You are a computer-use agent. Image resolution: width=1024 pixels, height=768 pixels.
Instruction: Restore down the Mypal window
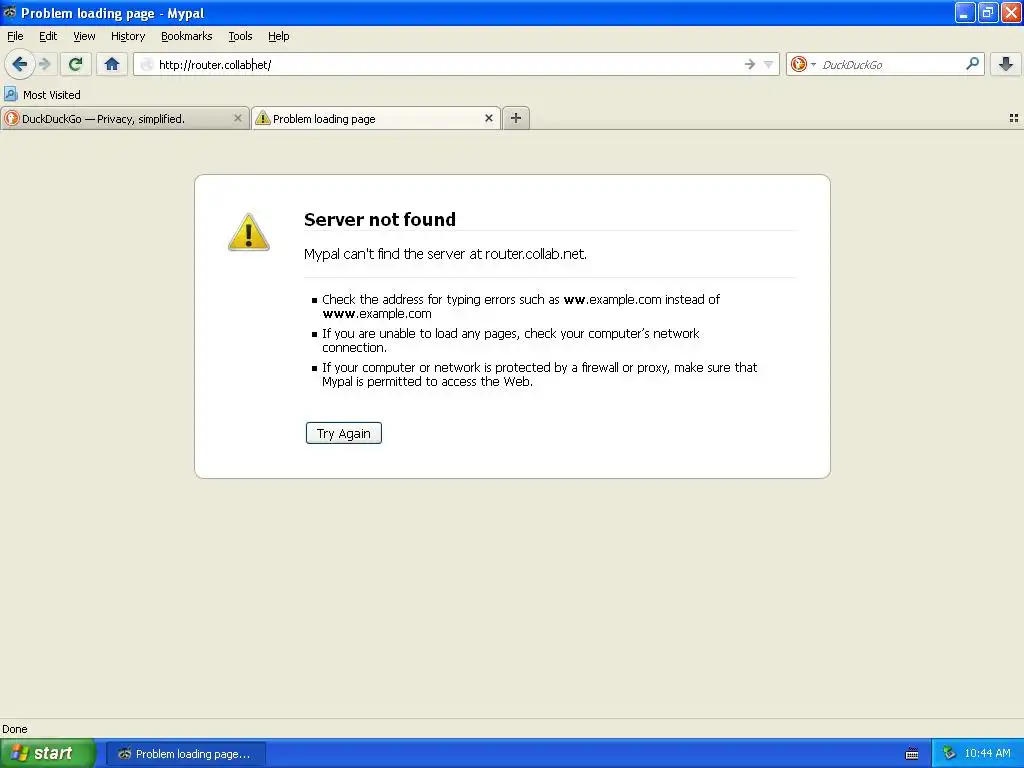(x=987, y=12)
